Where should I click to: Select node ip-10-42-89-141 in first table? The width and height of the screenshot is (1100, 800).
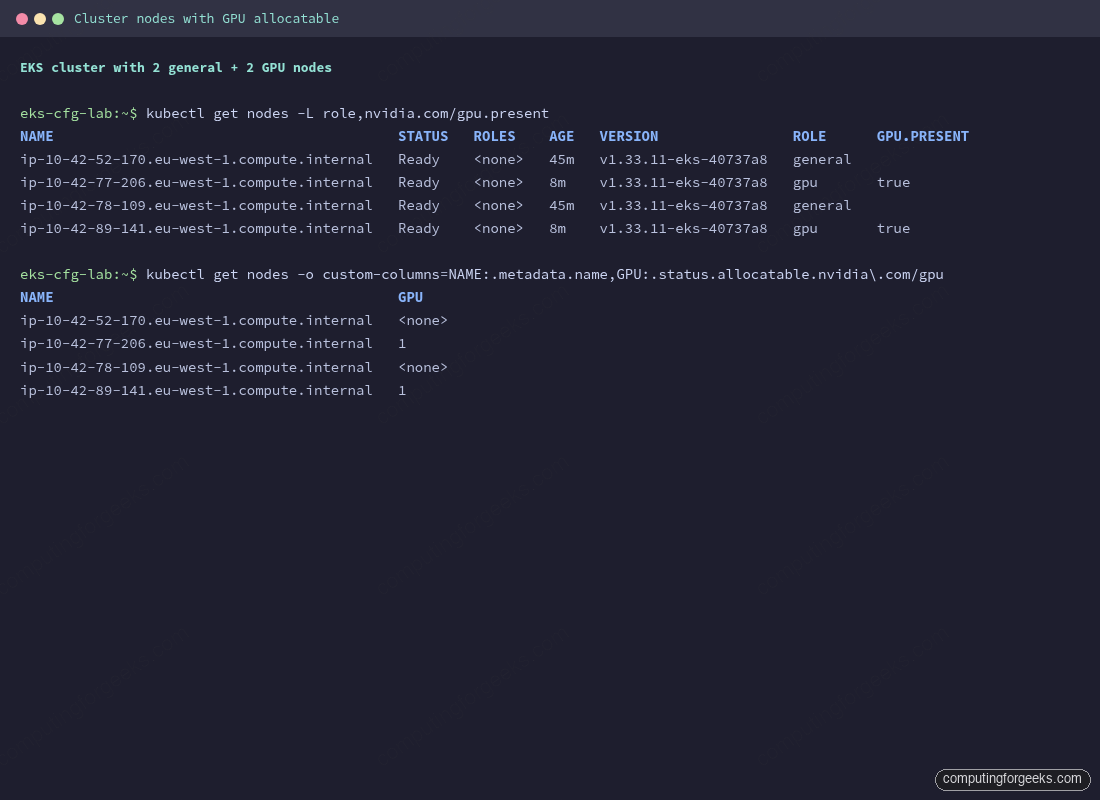pyautogui.click(x=196, y=229)
